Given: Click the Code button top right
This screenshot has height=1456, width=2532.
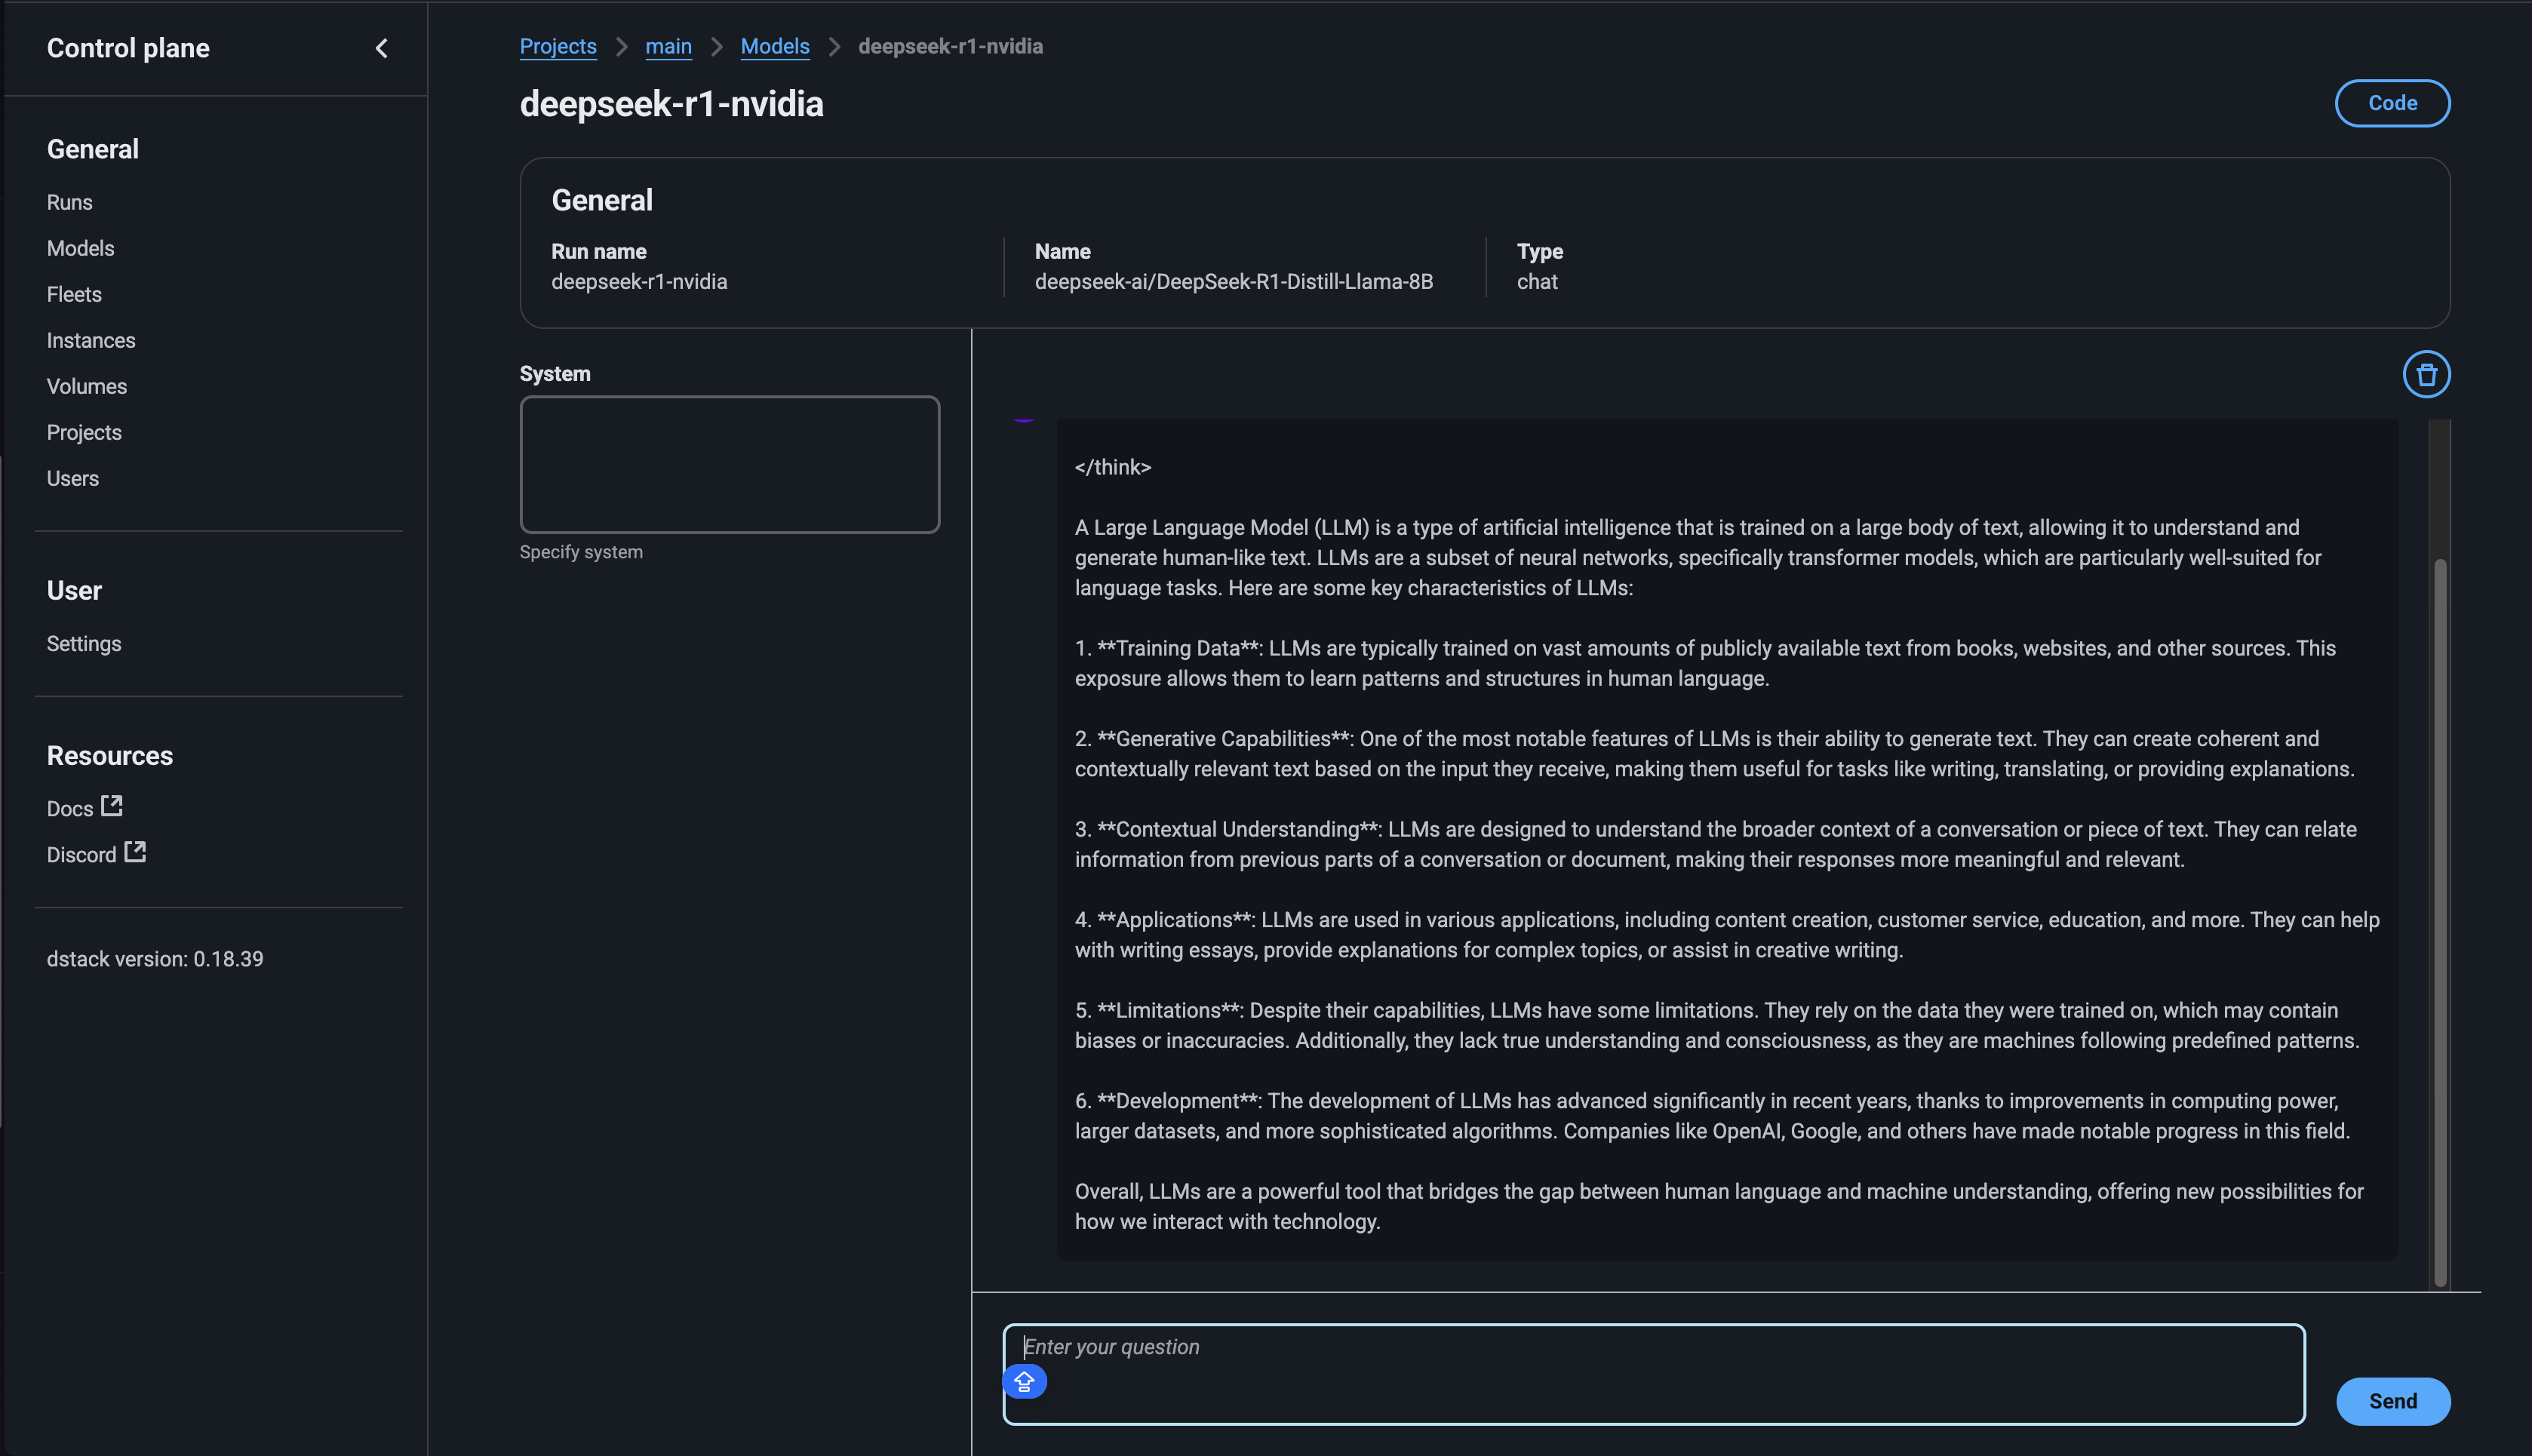Looking at the screenshot, I should 2393,104.
